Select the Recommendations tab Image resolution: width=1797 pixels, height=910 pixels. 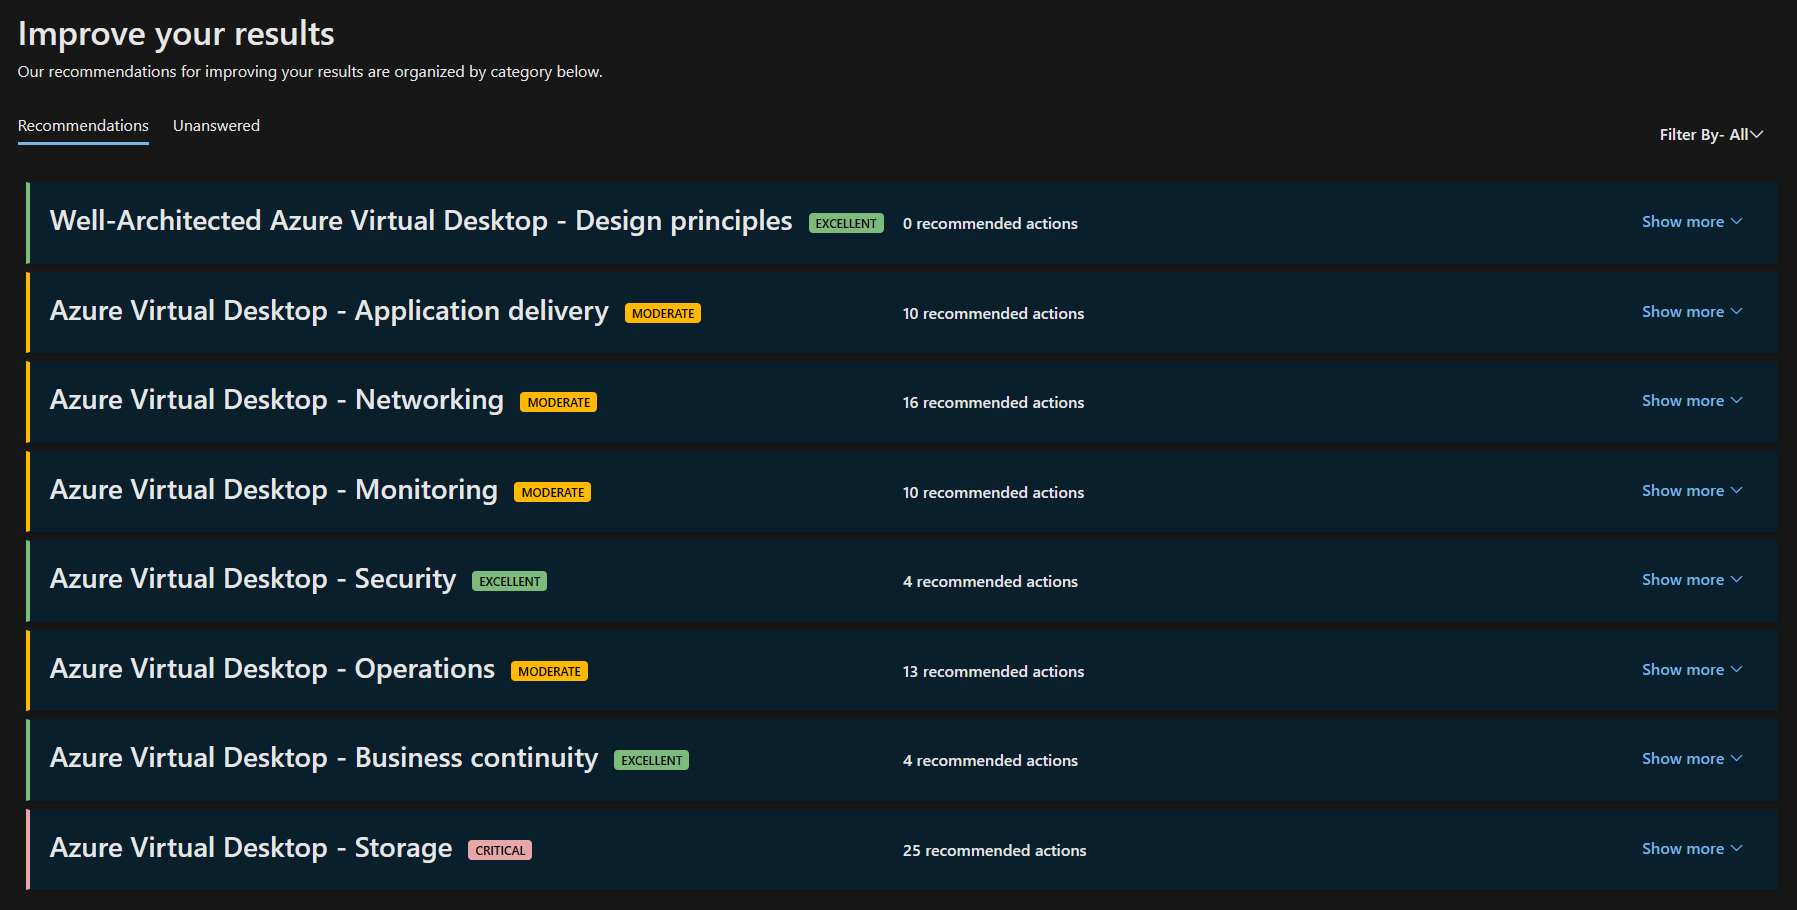(x=83, y=126)
